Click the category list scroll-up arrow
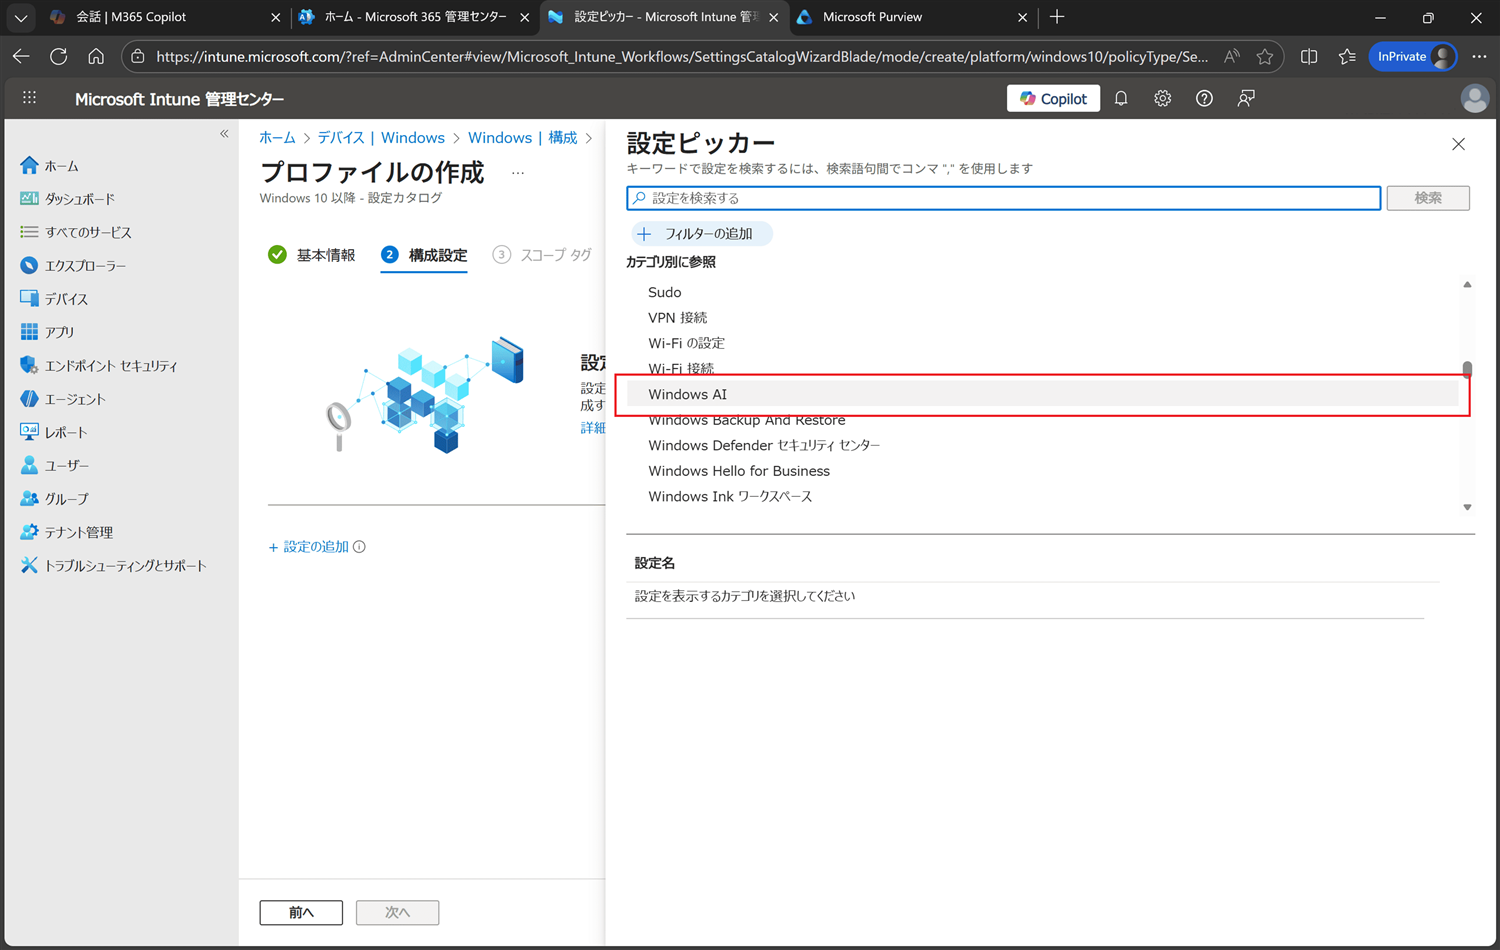The image size is (1500, 950). (x=1467, y=285)
